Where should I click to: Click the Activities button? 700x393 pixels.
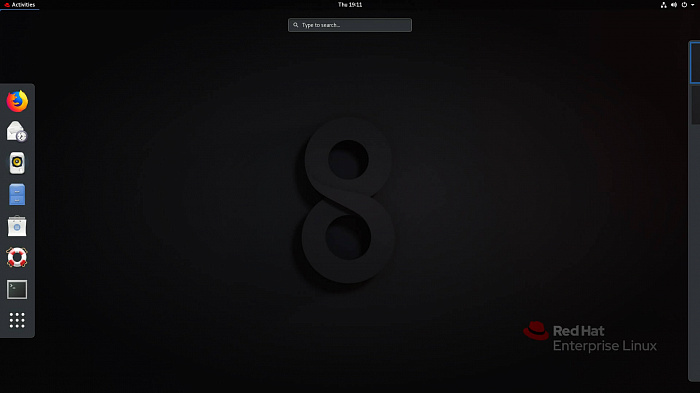[20, 4]
